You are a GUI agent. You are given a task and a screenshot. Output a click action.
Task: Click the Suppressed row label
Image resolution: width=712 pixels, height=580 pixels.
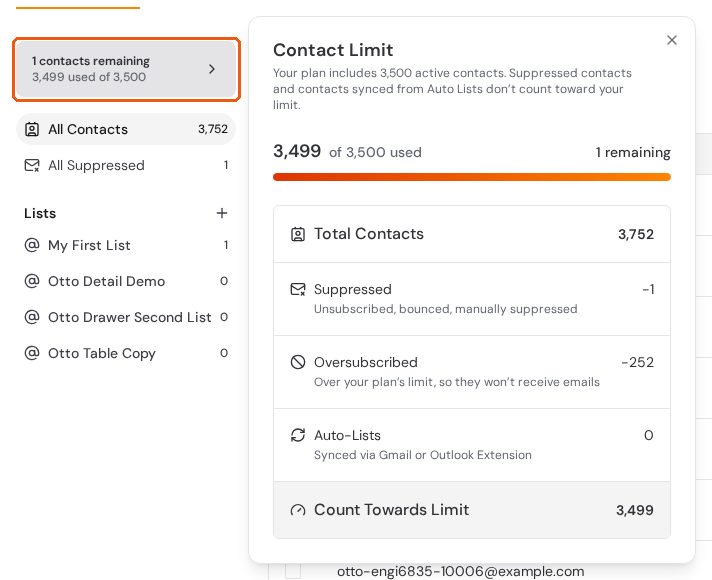click(353, 289)
